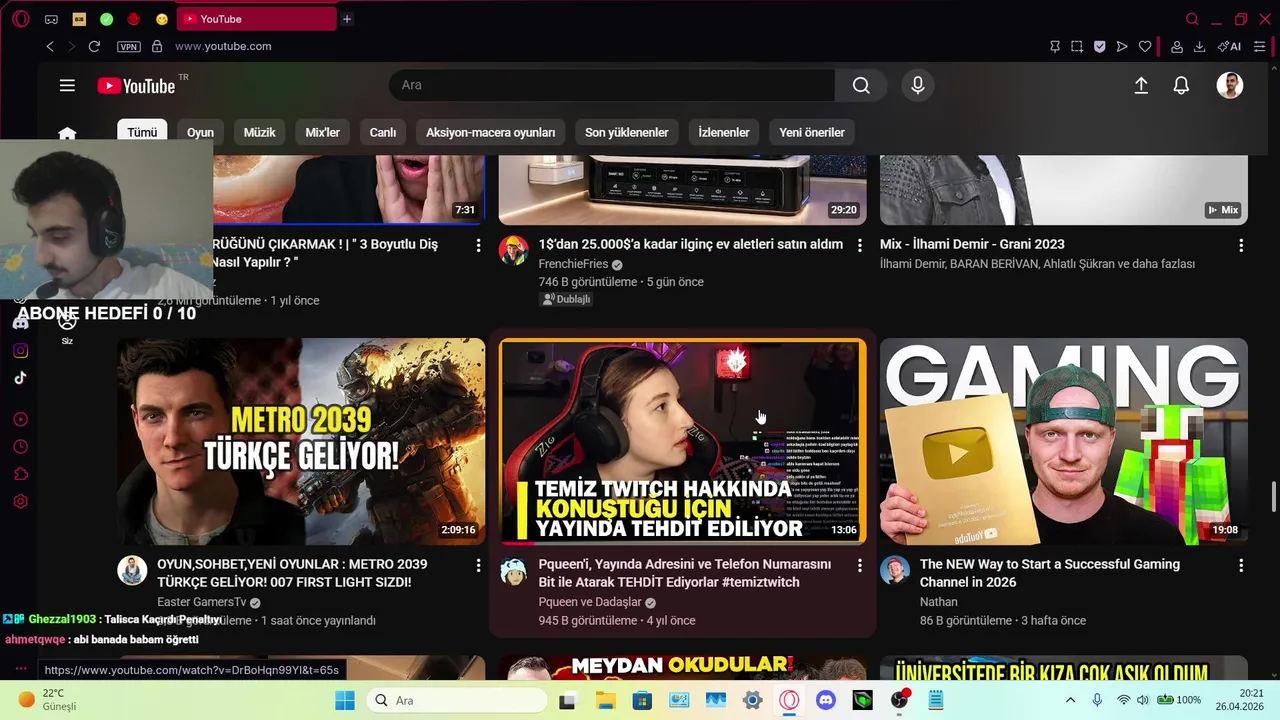1280x720 pixels.
Task: Open more options for the İlhami Demir mix
Action: [1241, 245]
